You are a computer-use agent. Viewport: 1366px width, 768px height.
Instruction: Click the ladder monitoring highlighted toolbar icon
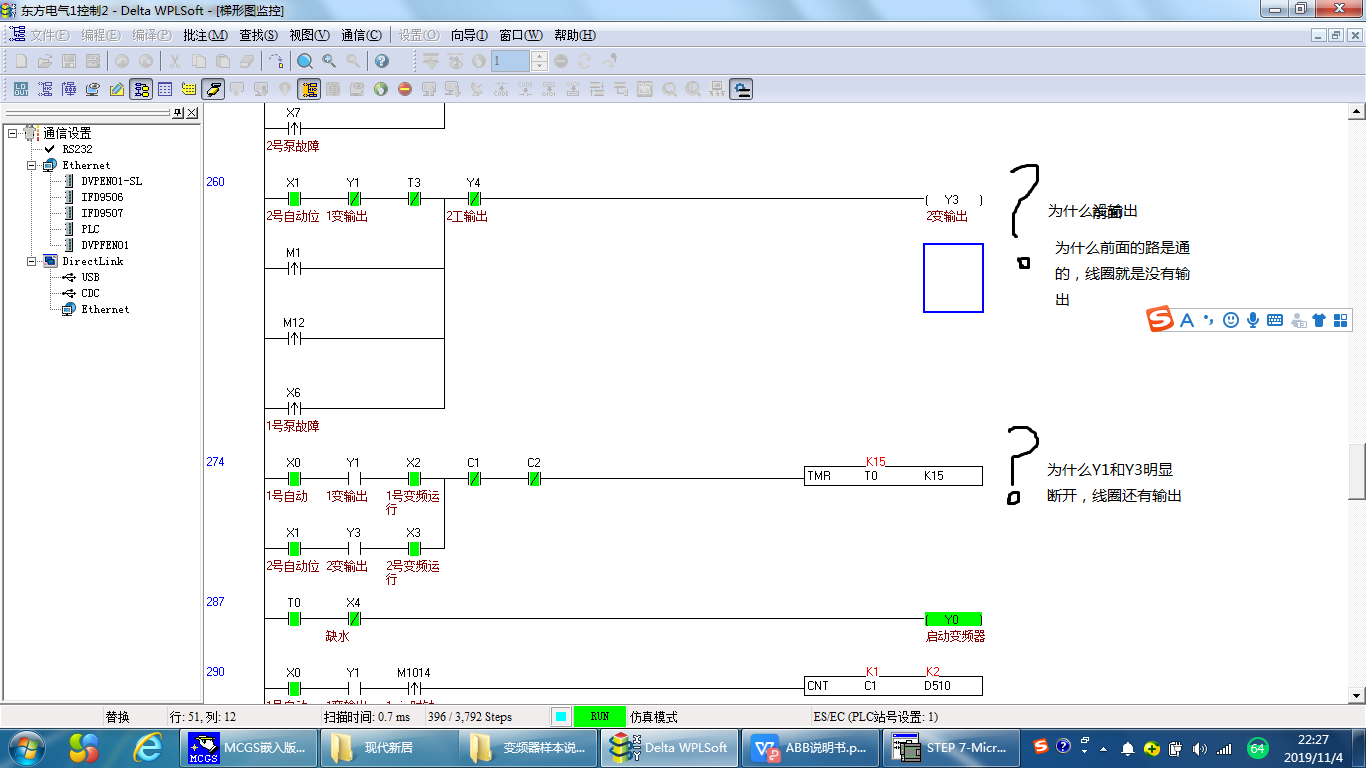[x=309, y=89]
